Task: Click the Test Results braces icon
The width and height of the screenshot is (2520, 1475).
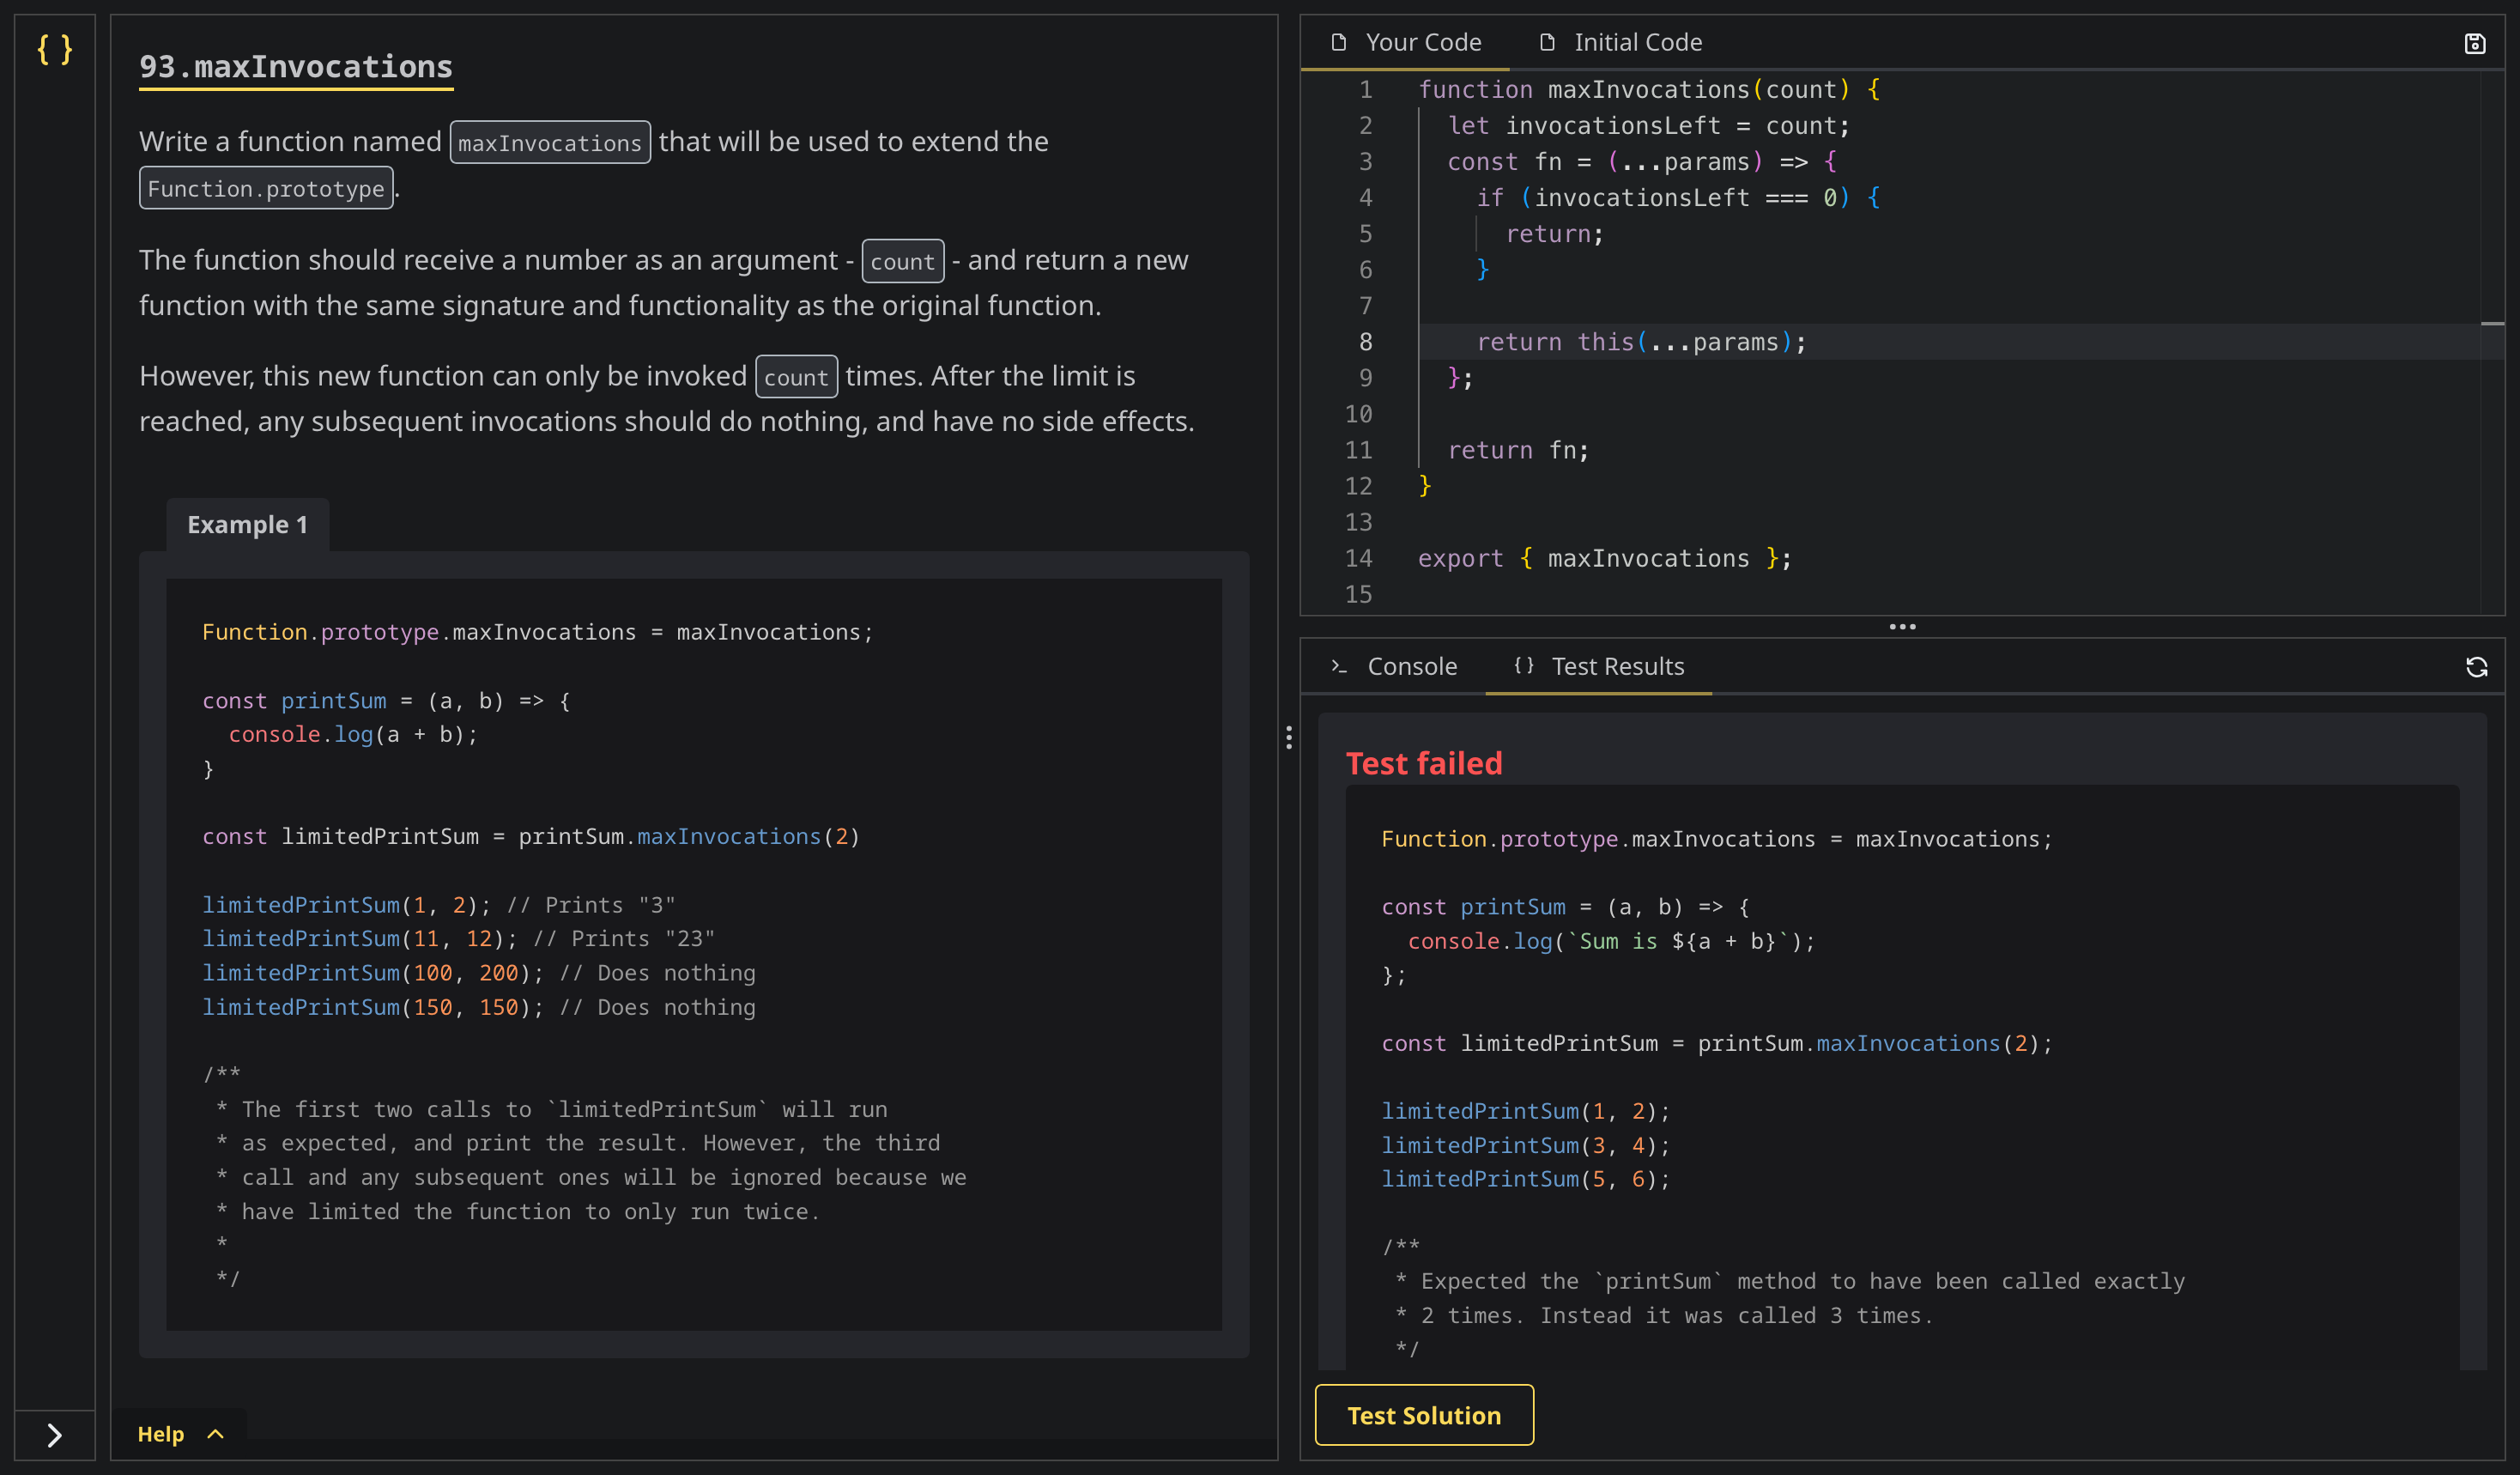Action: (1523, 666)
